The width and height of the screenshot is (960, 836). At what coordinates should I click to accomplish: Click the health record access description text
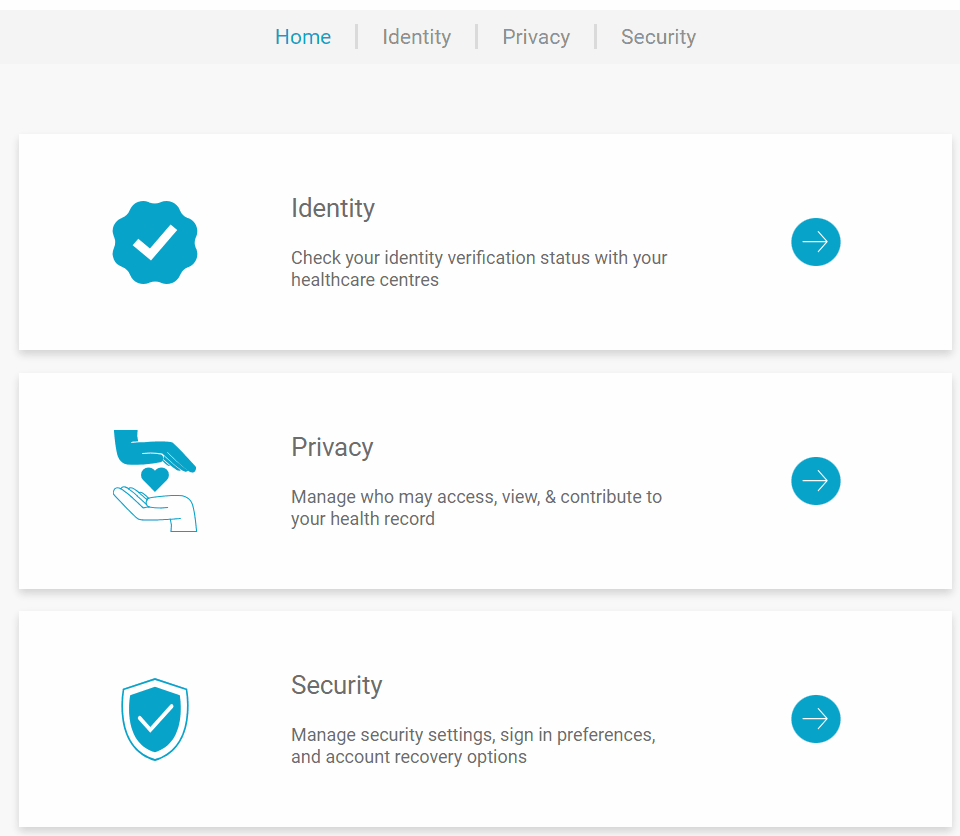click(x=476, y=507)
